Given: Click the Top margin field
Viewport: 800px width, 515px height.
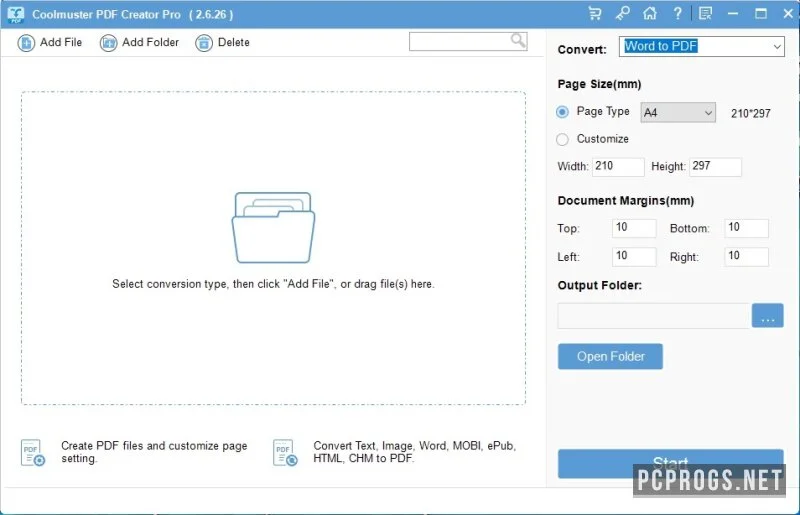Looking at the screenshot, I should (x=634, y=228).
